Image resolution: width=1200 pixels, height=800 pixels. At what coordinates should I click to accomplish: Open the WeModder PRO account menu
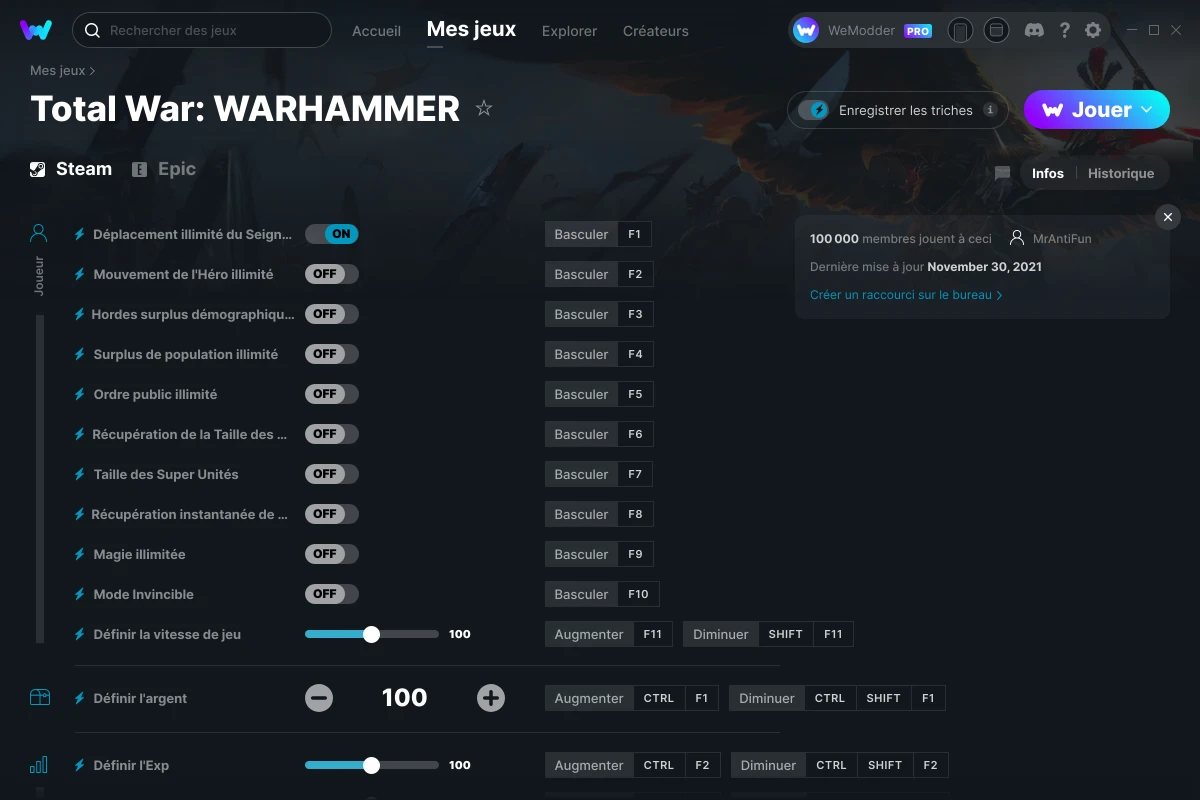click(862, 30)
